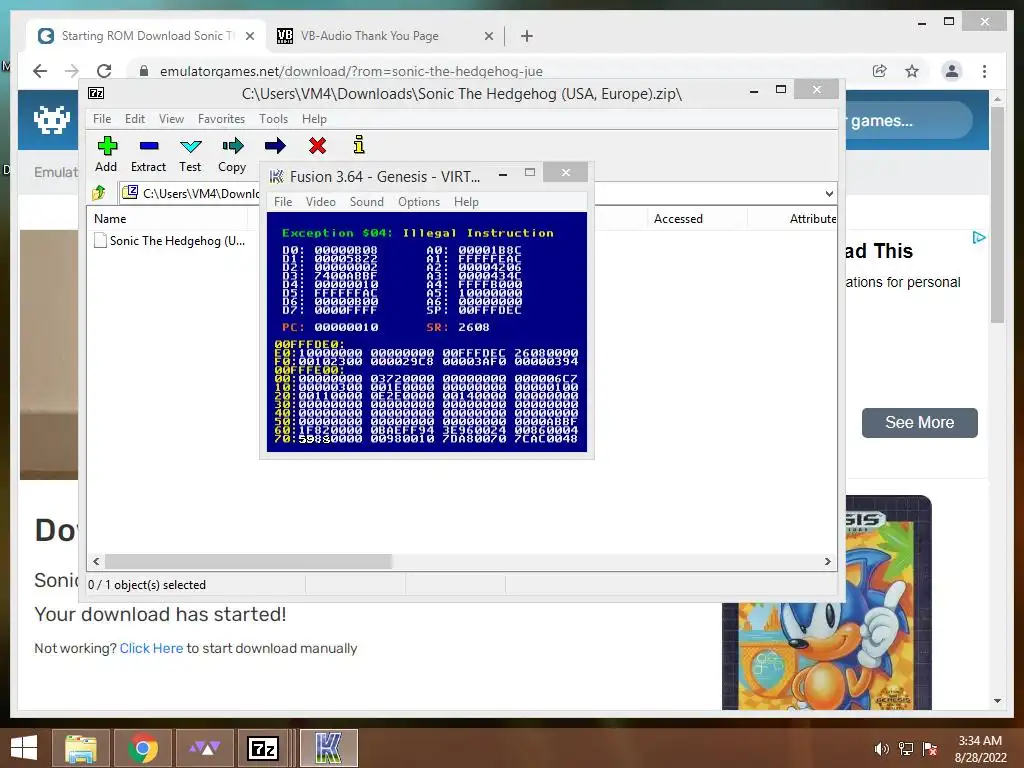Click the ad choices icon

(x=978, y=237)
